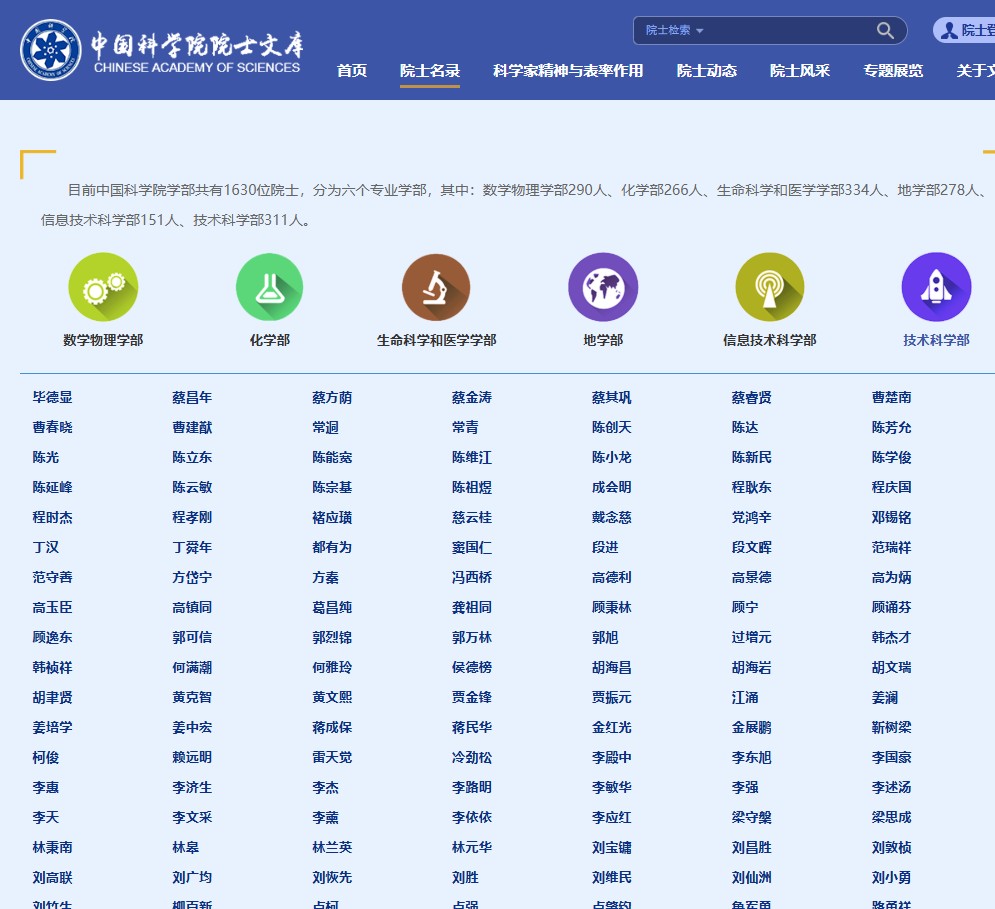This screenshot has height=909, width=995.
Task: Open the 院士风采 menu item
Action: pos(799,71)
